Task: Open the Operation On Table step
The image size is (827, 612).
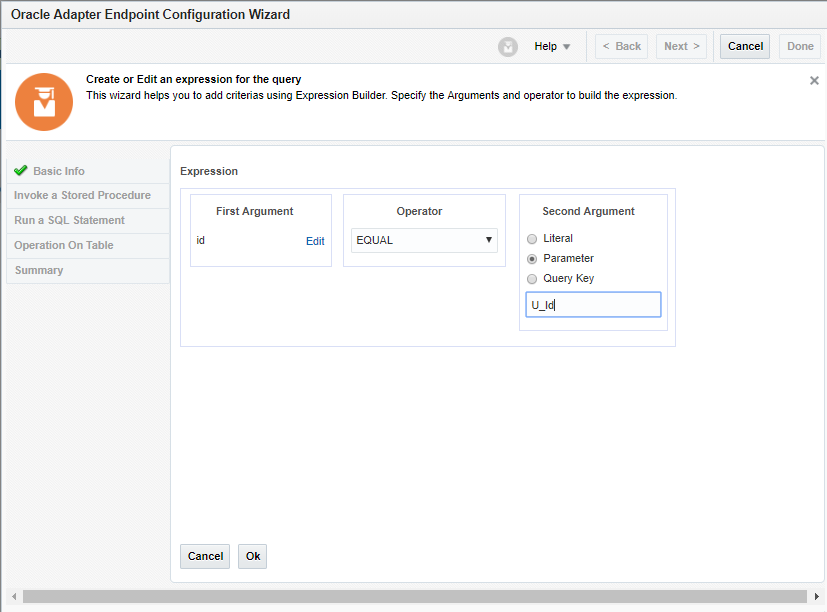Action: click(x=64, y=245)
